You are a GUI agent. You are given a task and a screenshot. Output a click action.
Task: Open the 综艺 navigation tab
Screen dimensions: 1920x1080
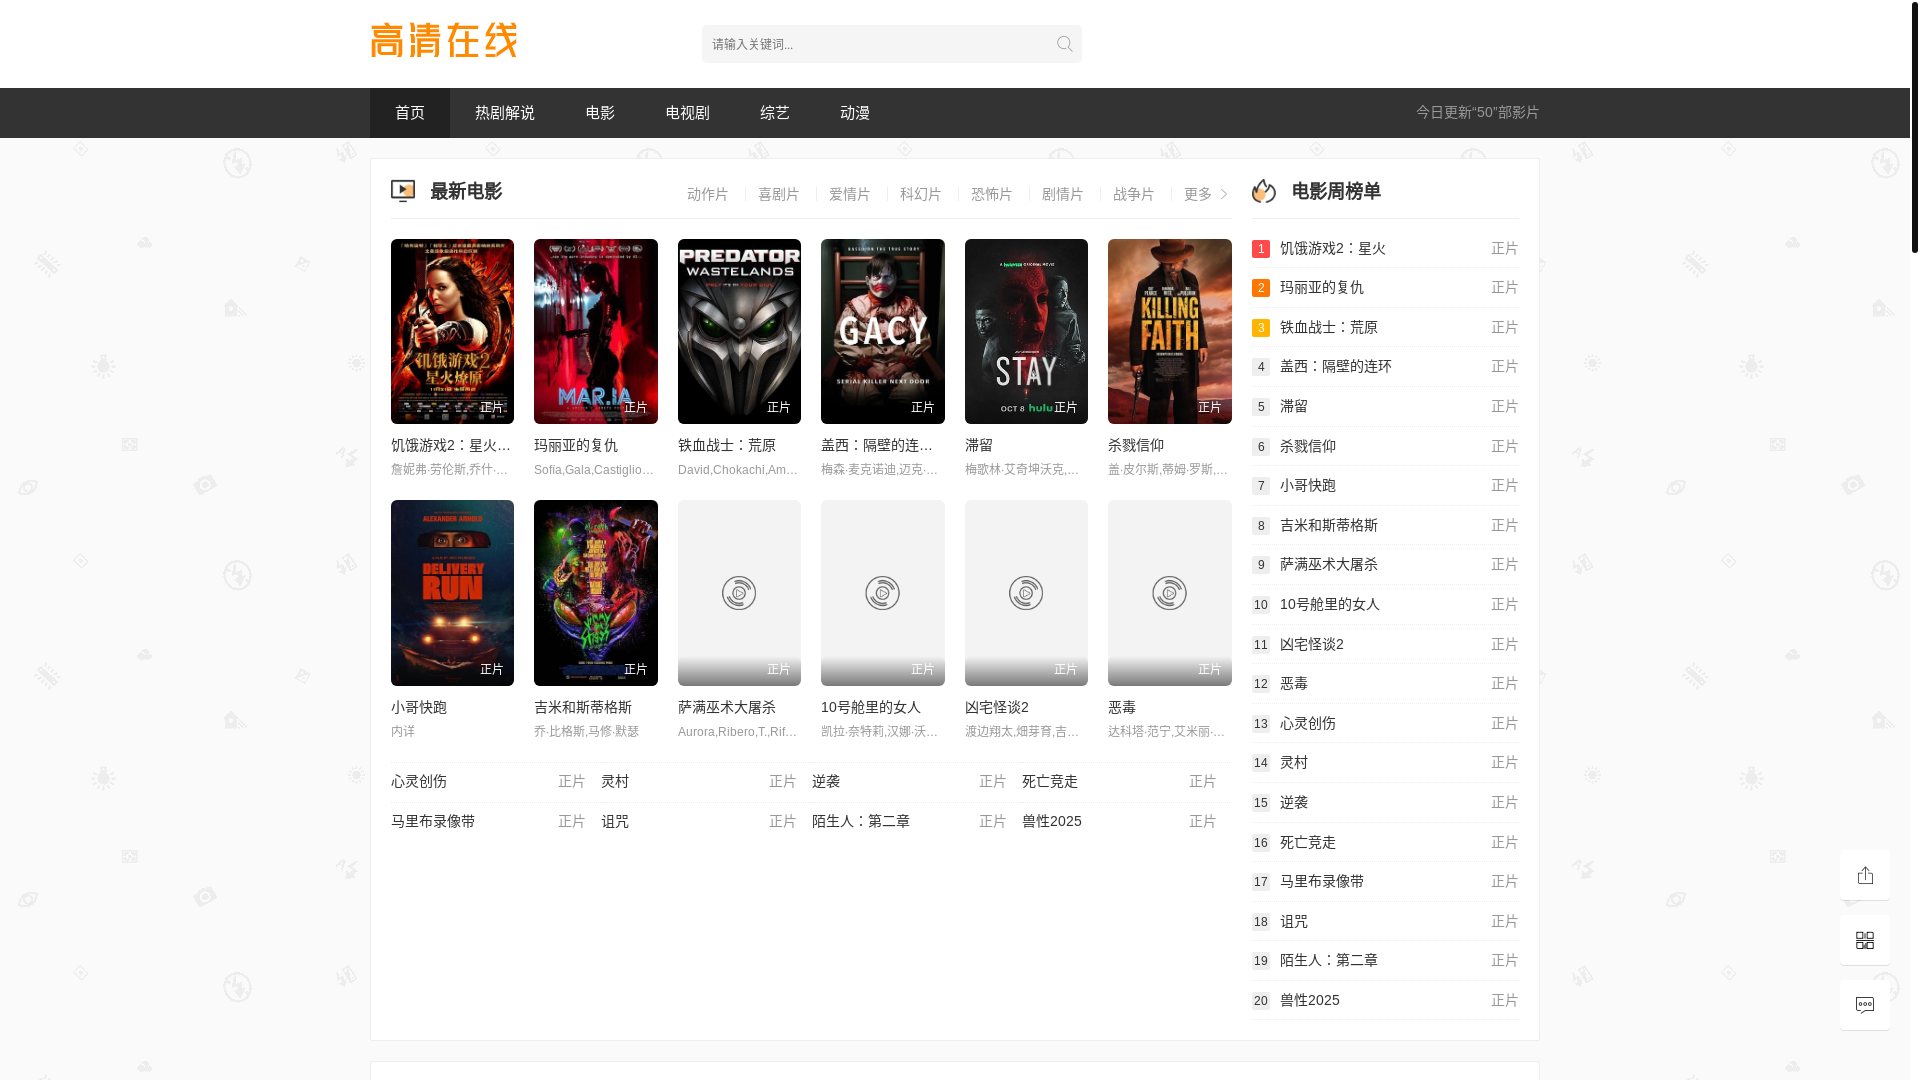coord(775,113)
